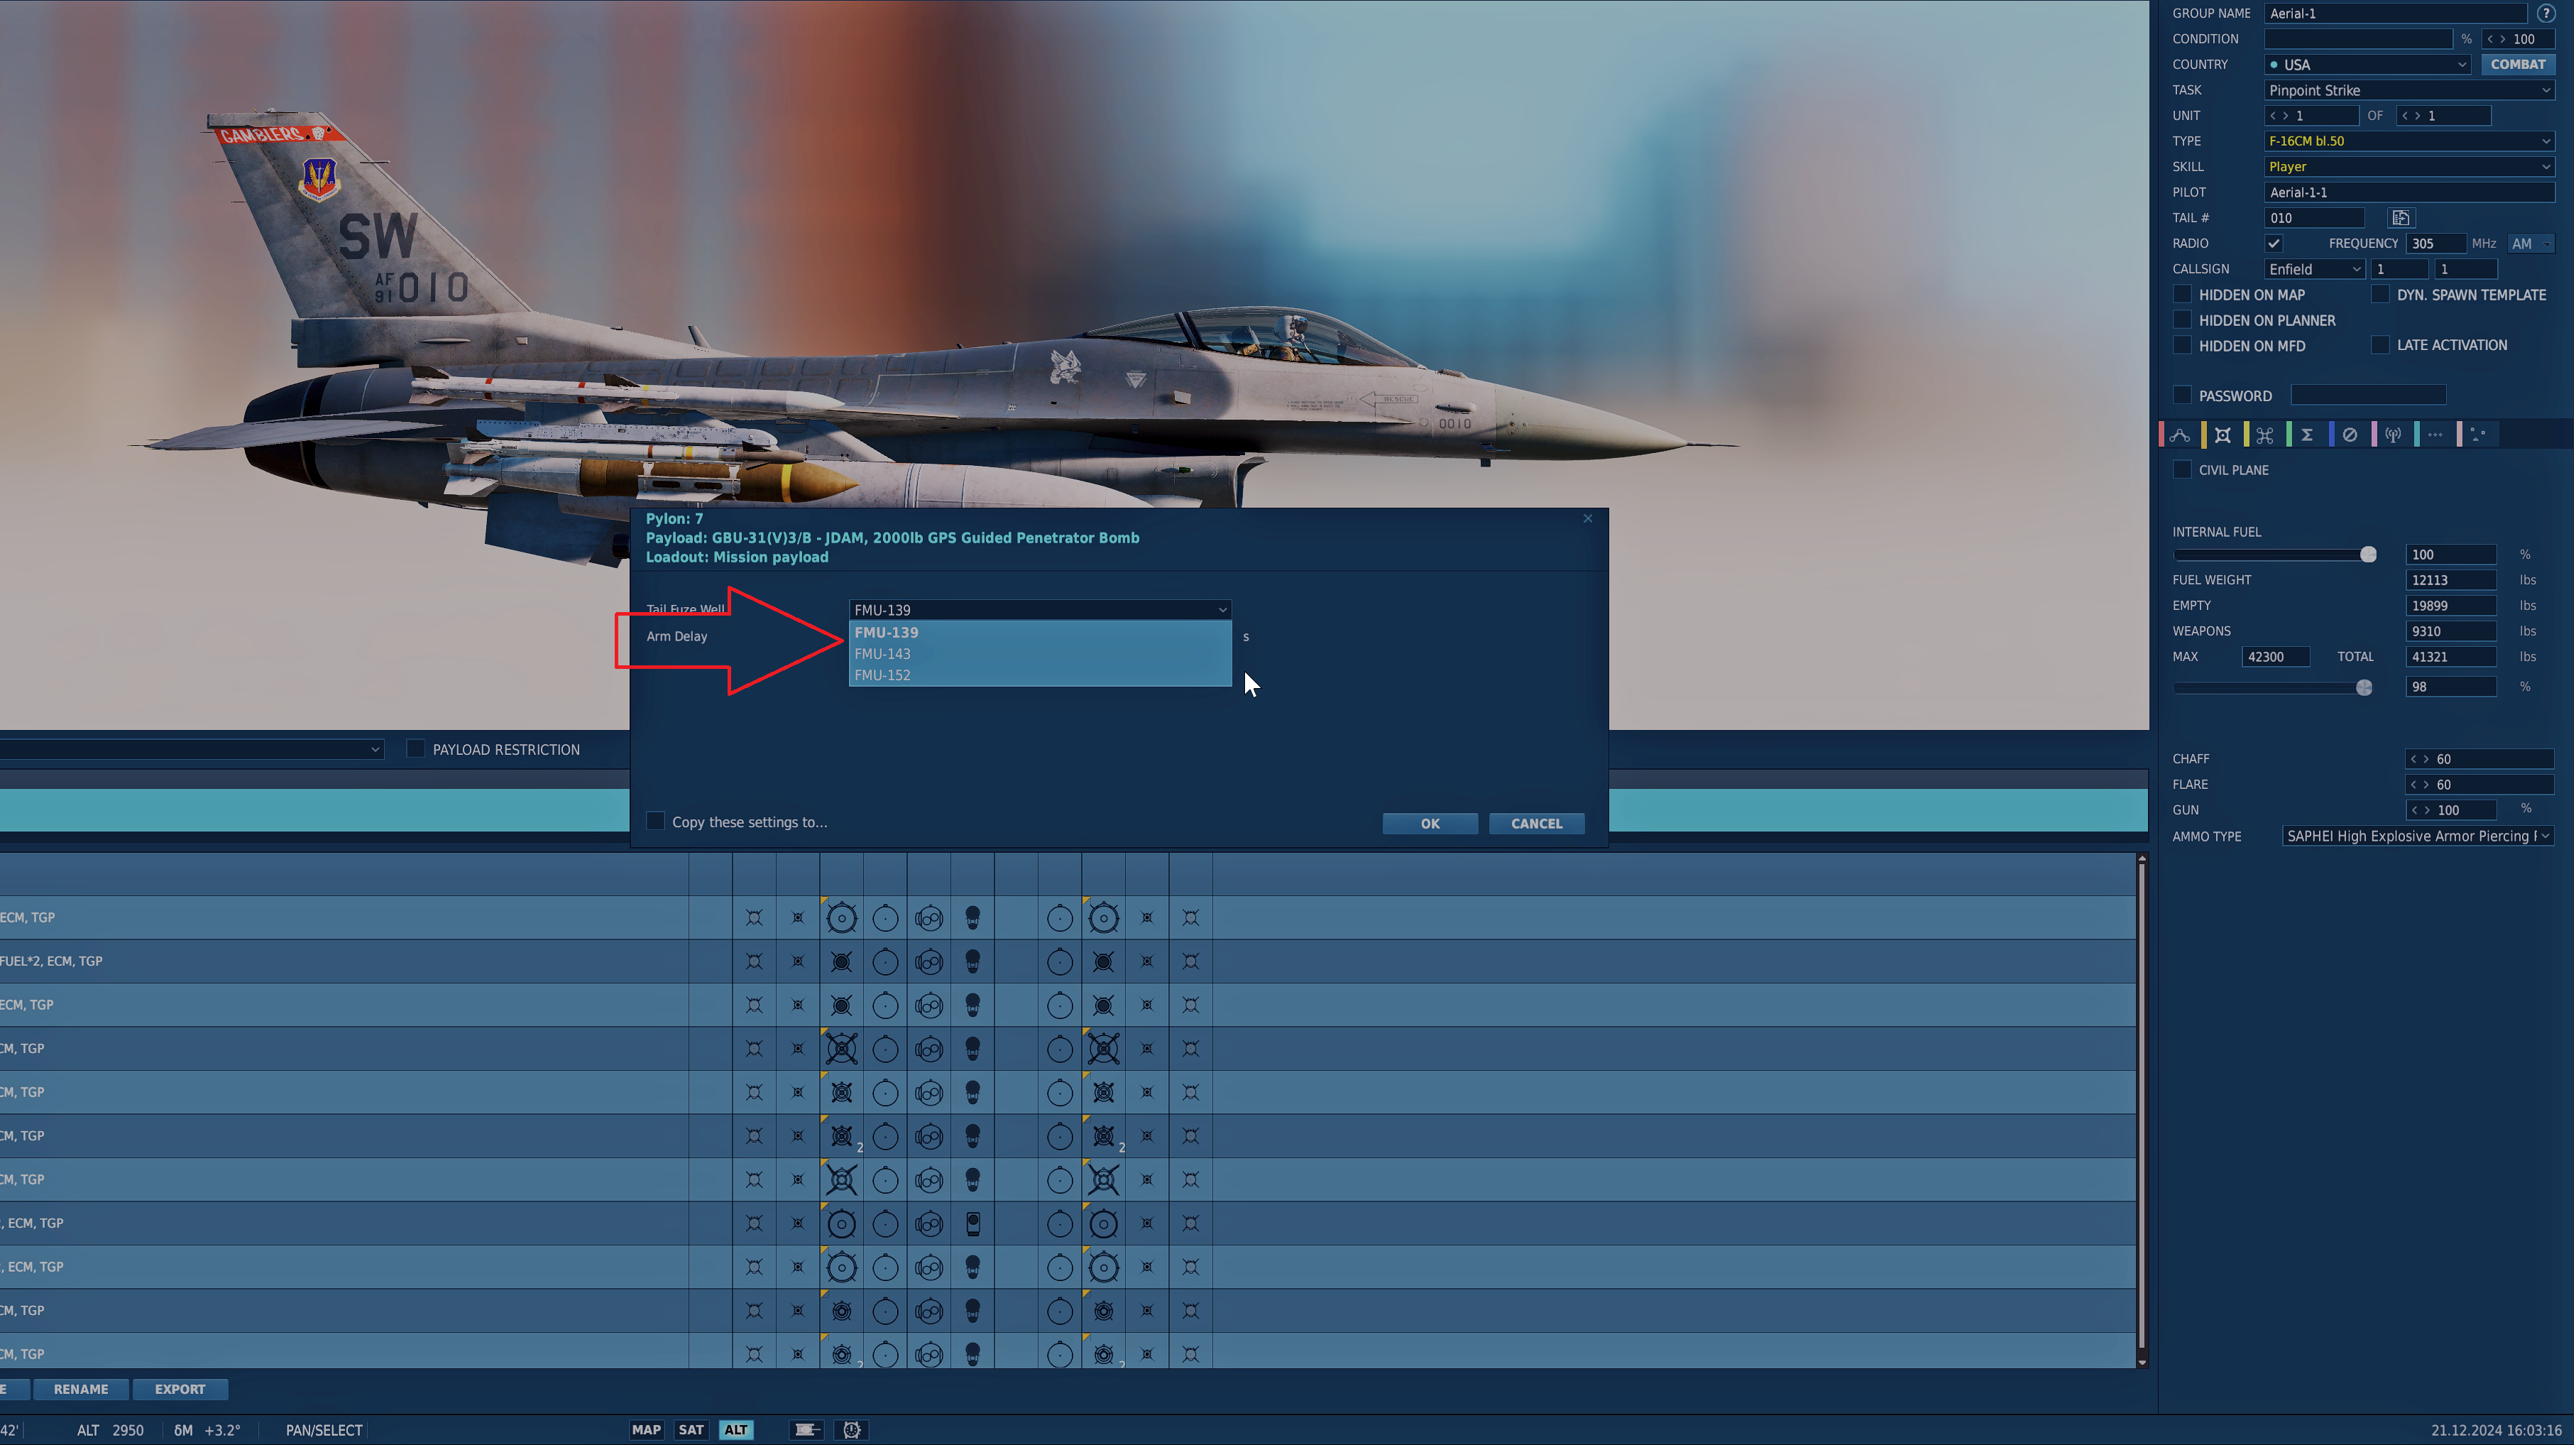Select FMU-152 from the fuze list
Image resolution: width=2576 pixels, height=1445 pixels.
coord(1040,675)
